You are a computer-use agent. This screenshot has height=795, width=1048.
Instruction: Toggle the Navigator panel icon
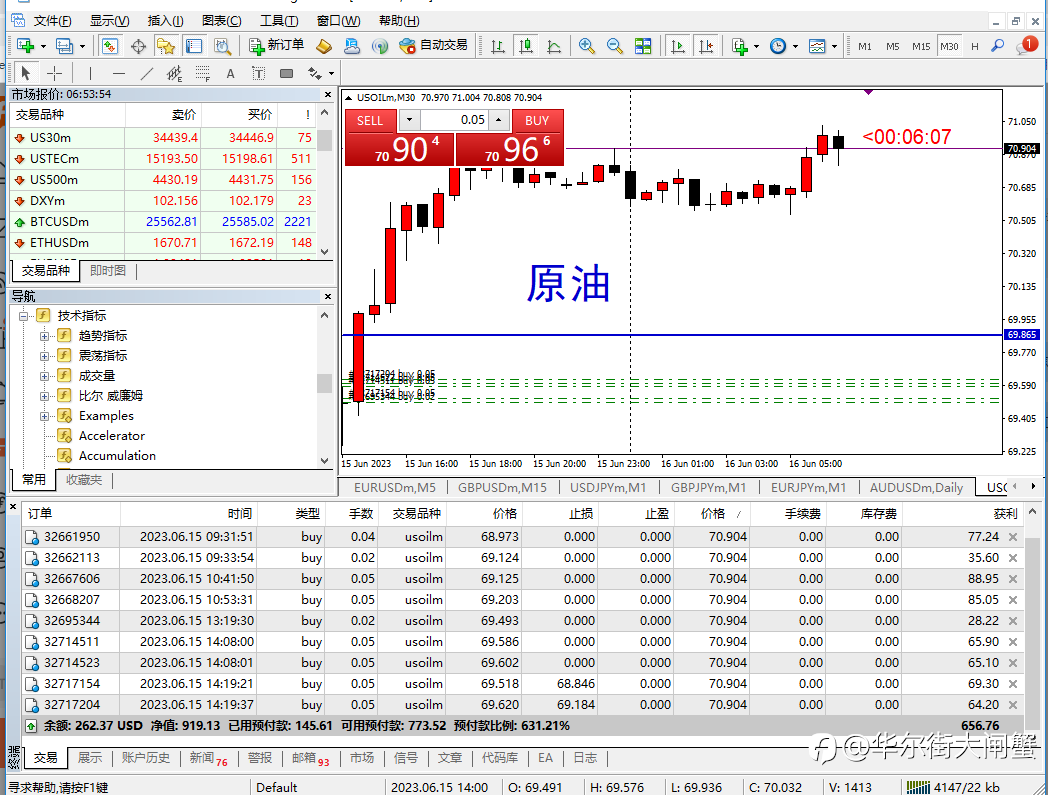coord(166,45)
